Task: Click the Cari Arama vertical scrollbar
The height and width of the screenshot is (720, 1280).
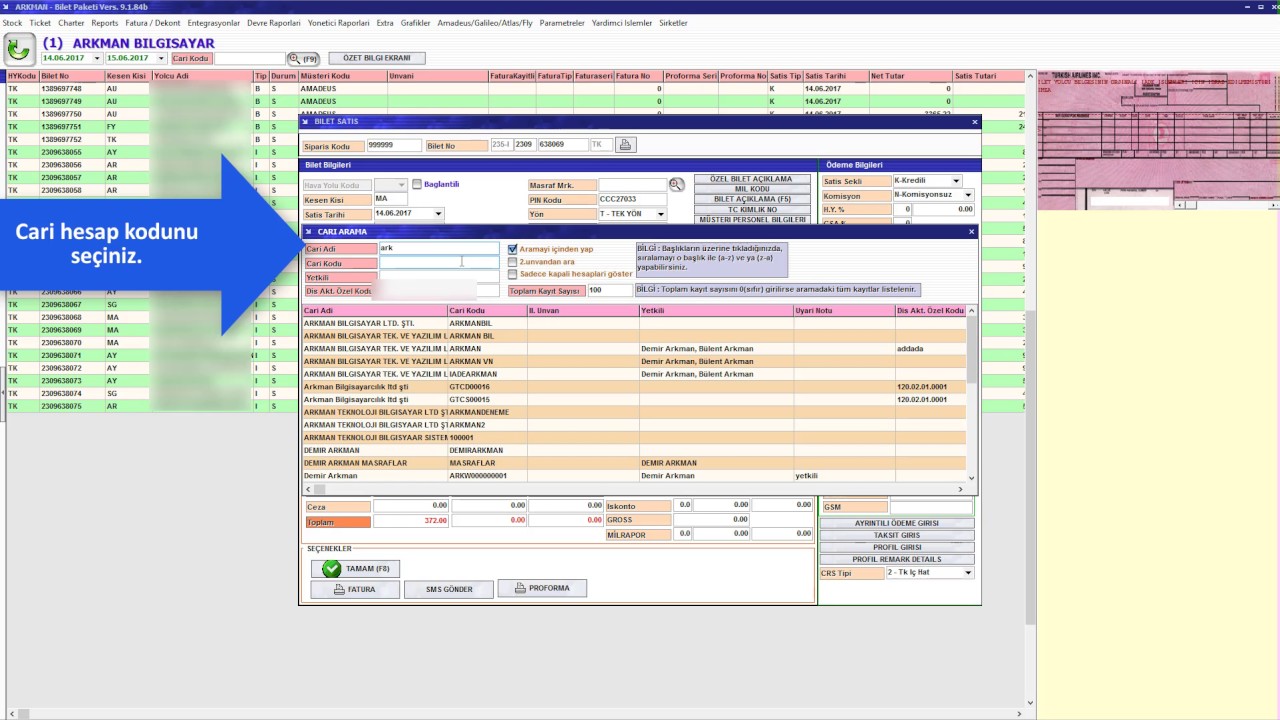Action: pos(971,395)
